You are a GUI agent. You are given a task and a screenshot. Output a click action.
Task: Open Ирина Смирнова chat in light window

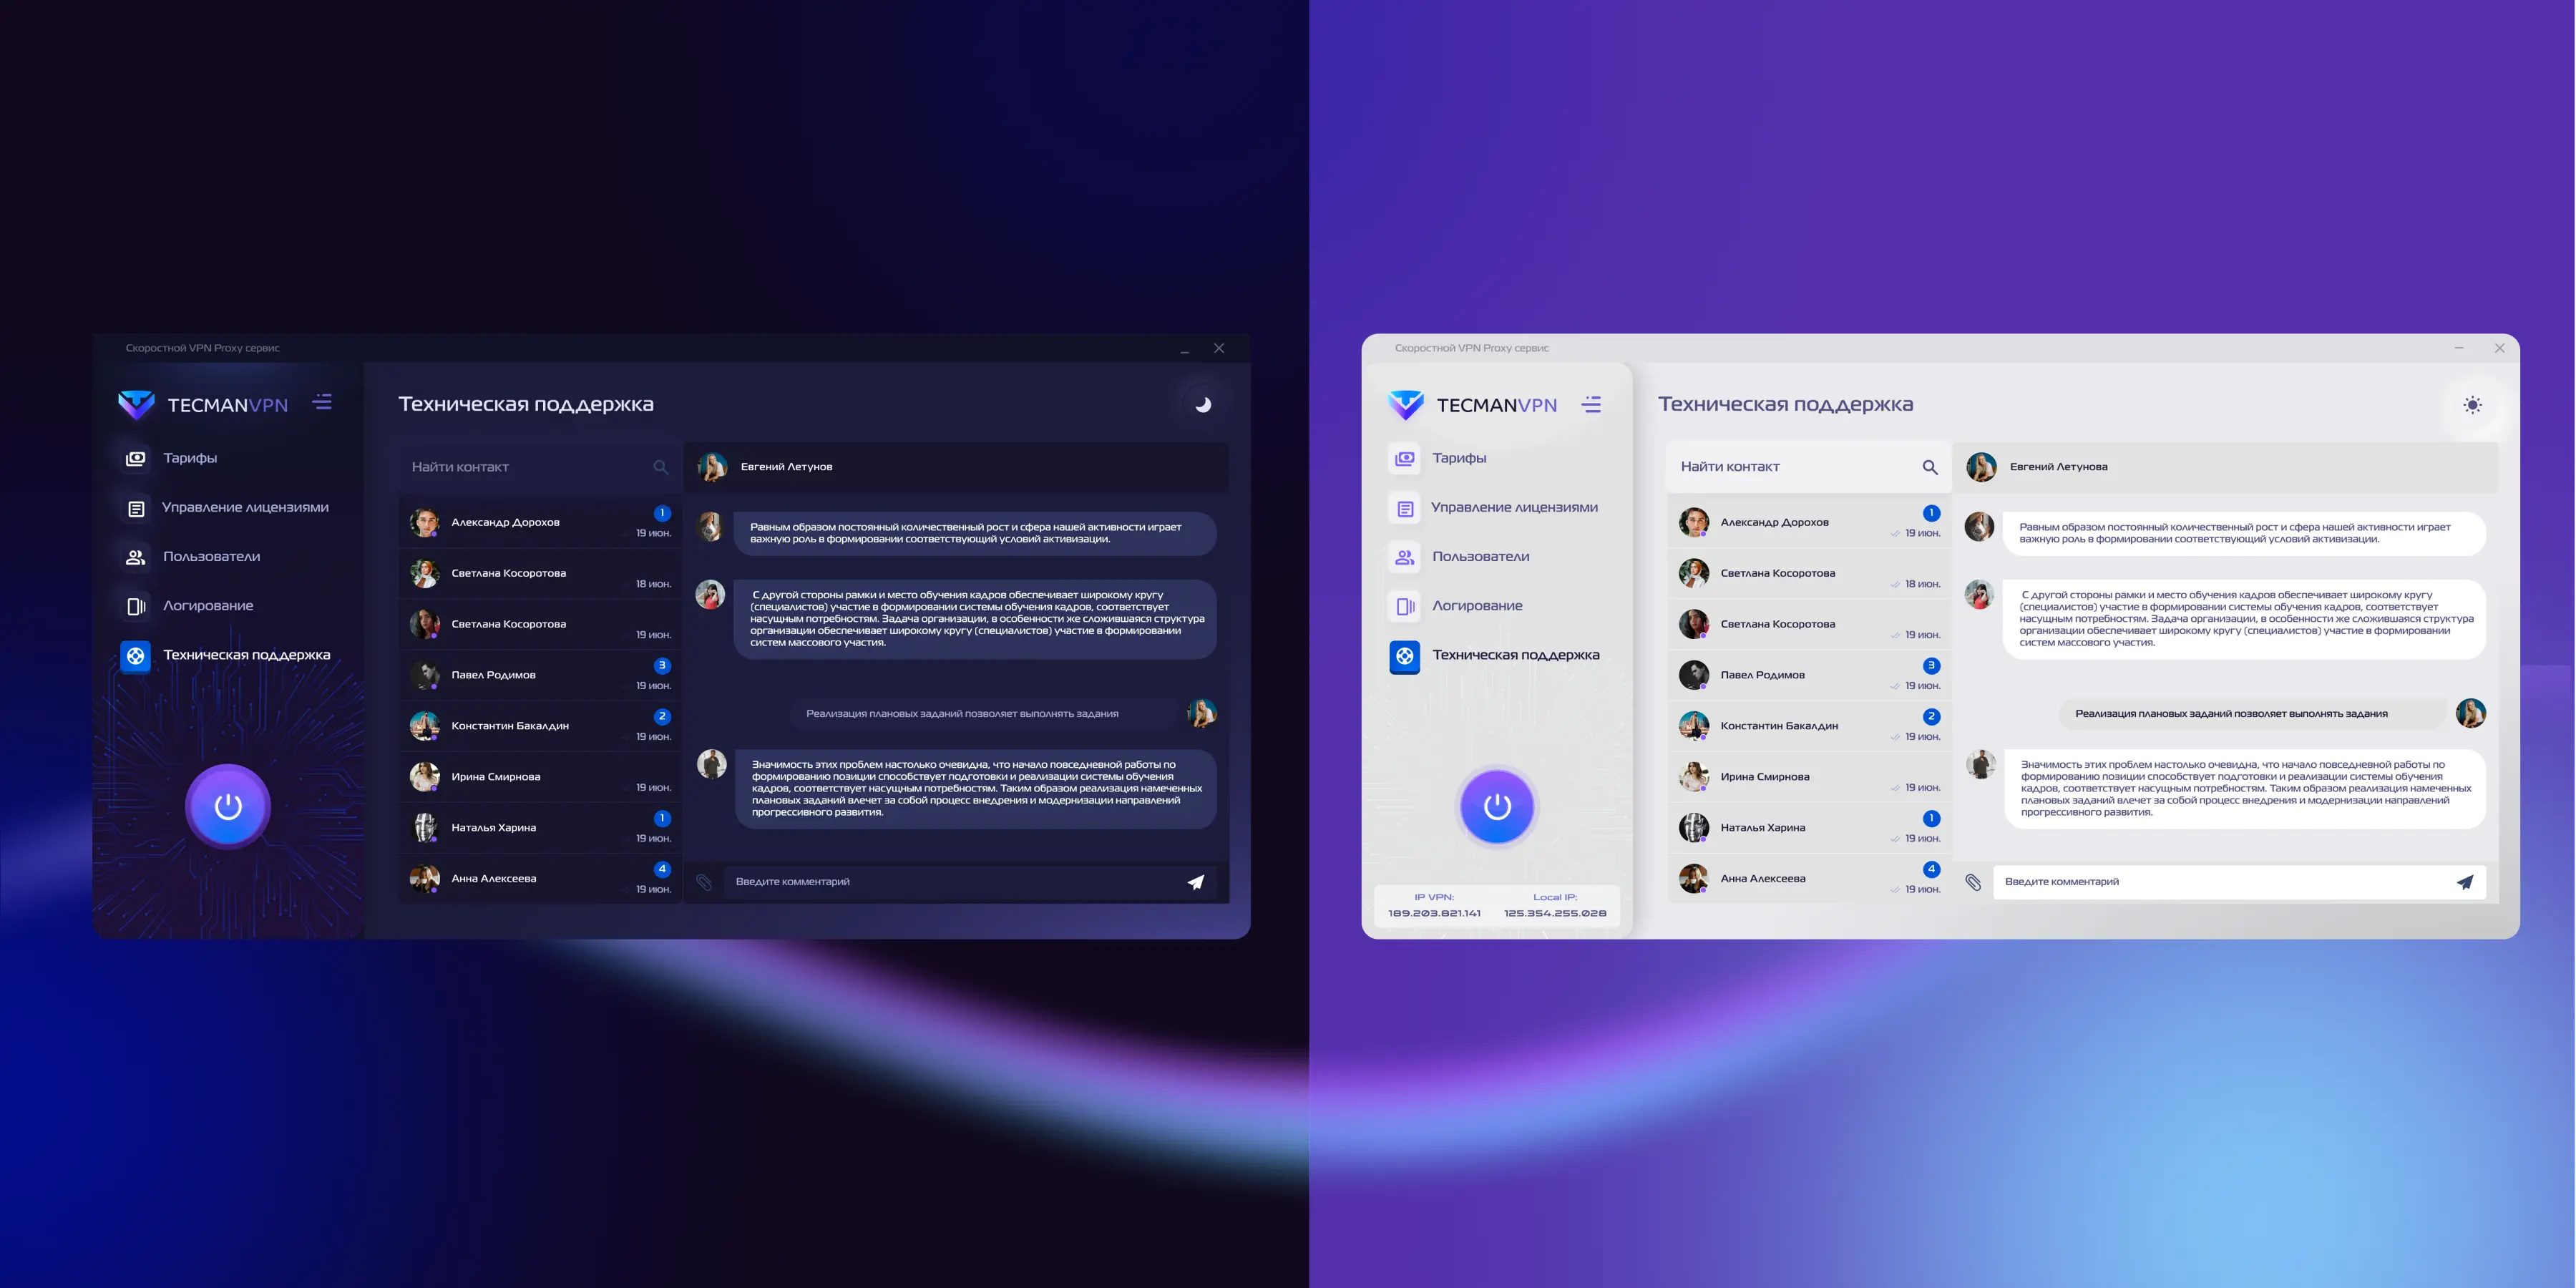pos(1808,777)
